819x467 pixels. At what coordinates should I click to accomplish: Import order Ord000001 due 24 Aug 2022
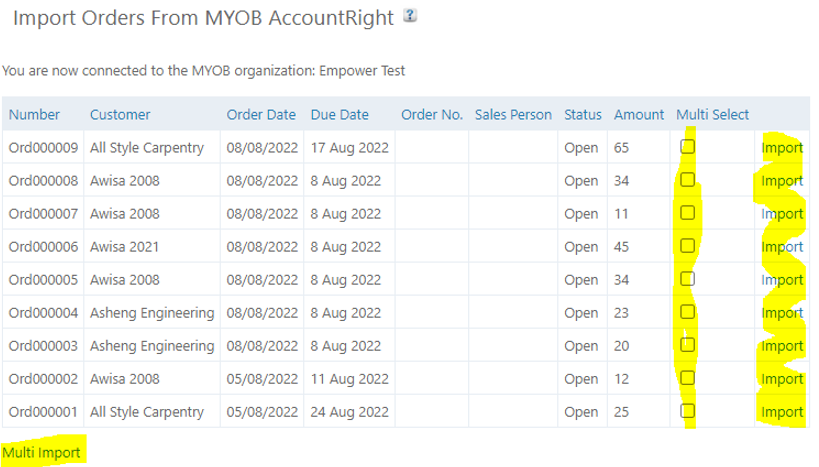(782, 412)
